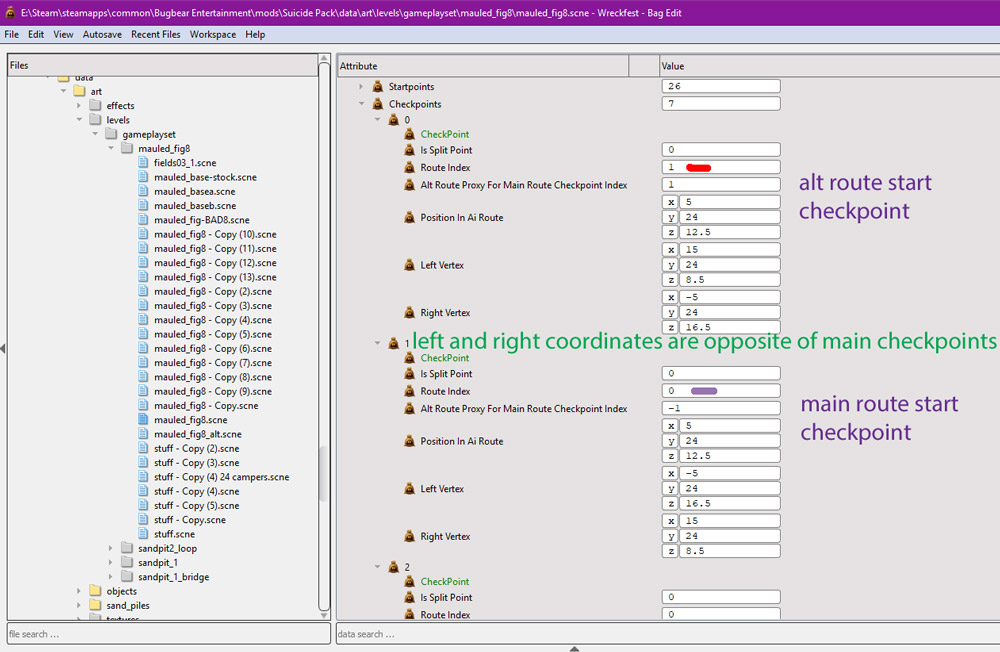Collapse the Files panel with the left-edge arrow

click(x=3, y=348)
